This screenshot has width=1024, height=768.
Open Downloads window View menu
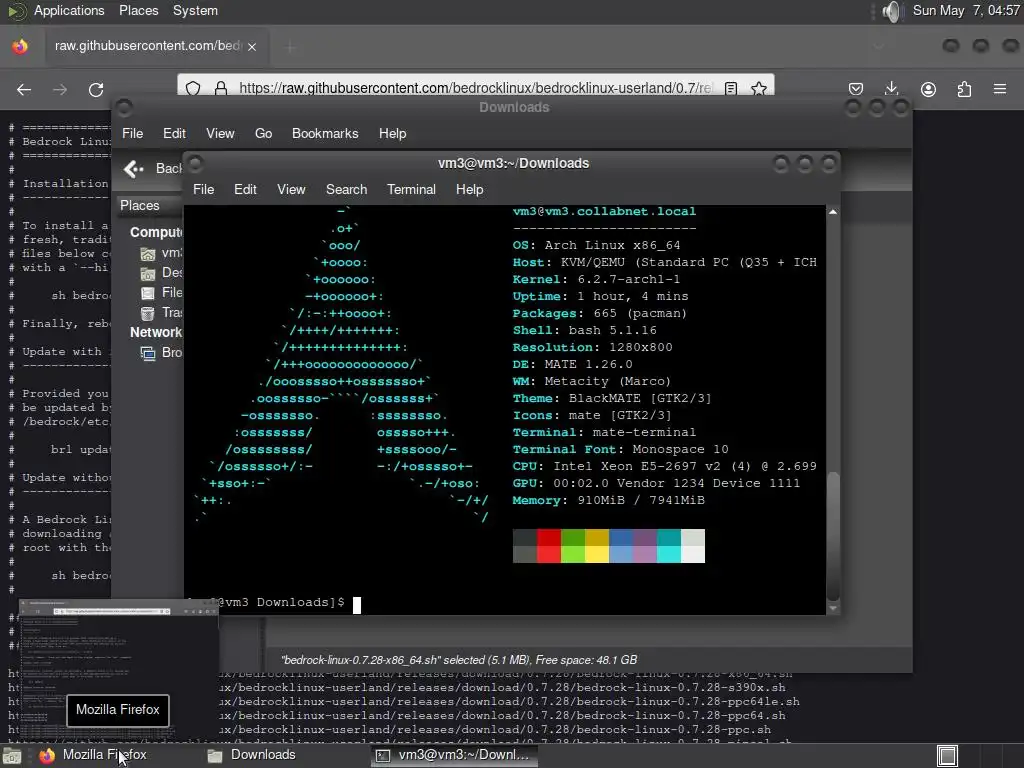(x=220, y=133)
